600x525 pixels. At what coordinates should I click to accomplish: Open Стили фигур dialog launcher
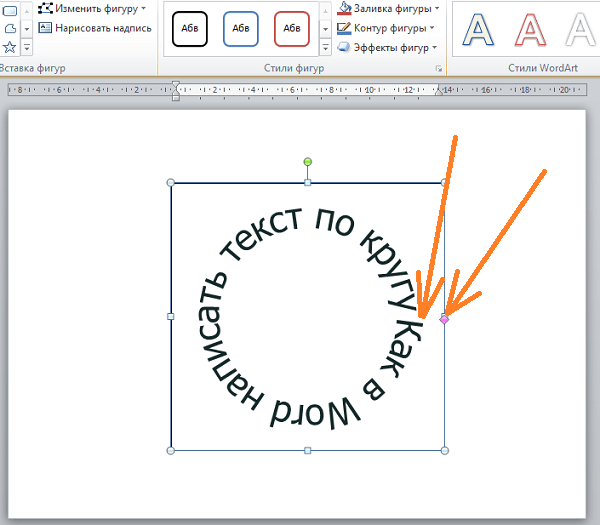coord(439,69)
